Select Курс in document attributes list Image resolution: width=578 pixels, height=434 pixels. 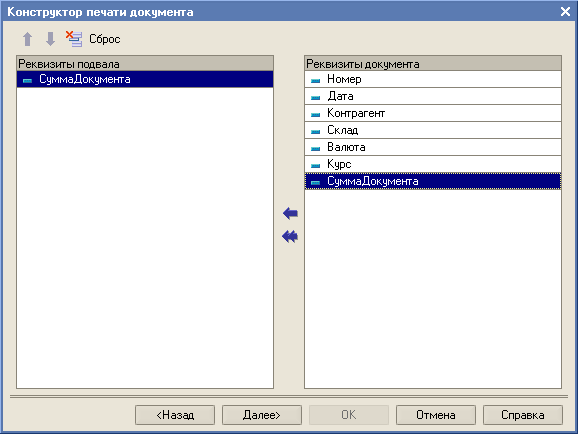point(433,164)
